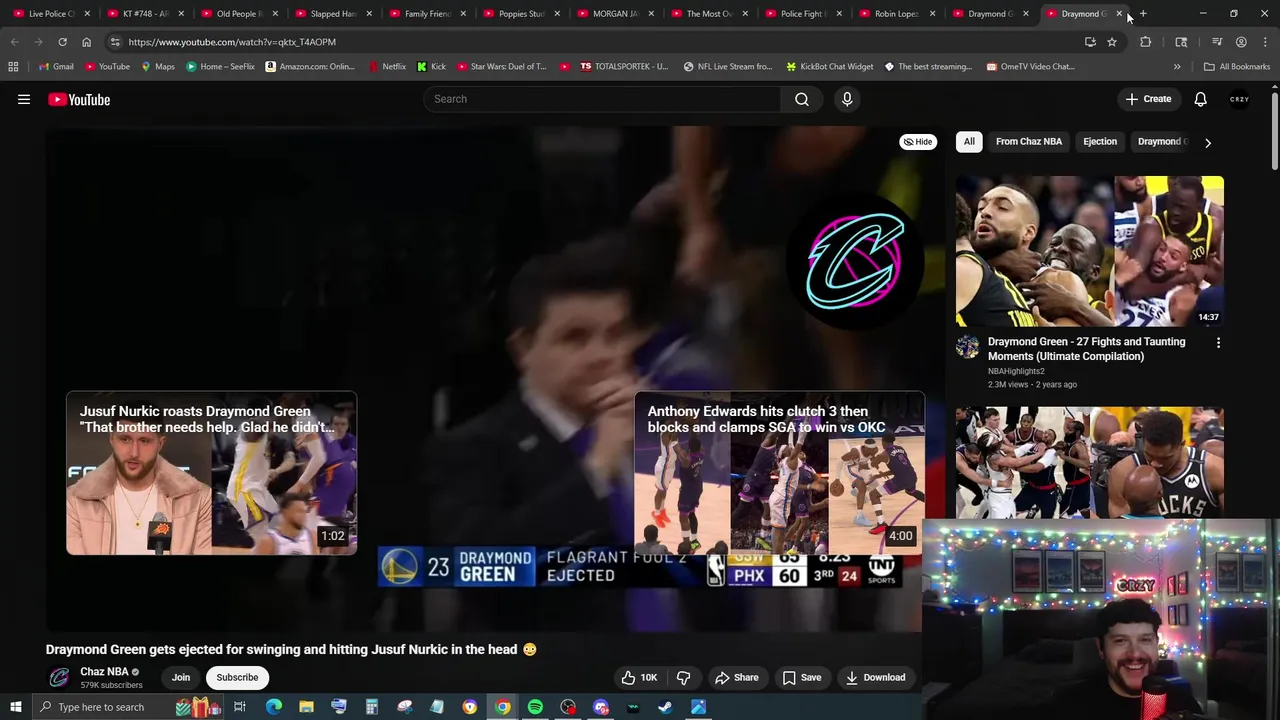
Task: Open Chaz NBA channel avatar
Action: click(59, 677)
